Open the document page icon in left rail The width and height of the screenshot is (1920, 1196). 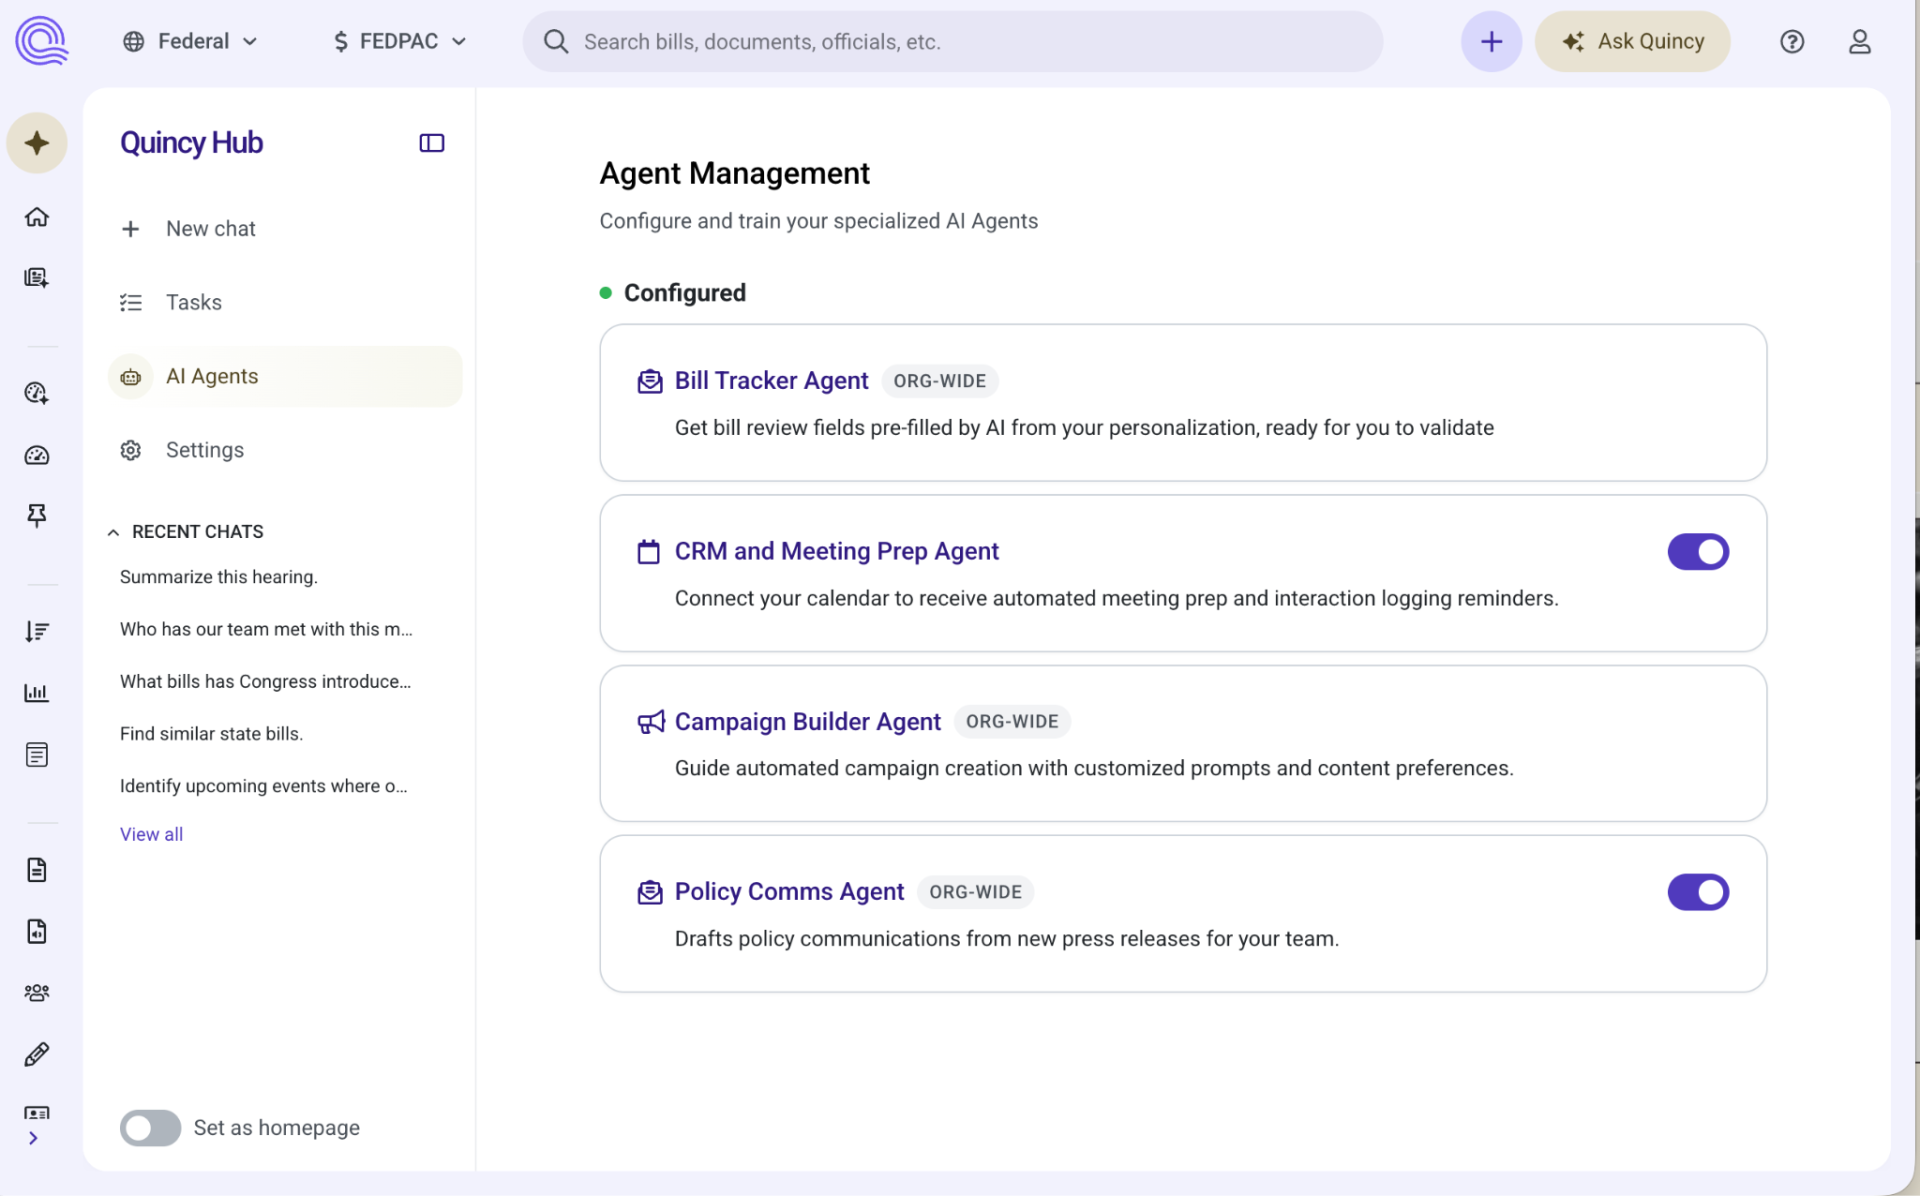point(37,870)
